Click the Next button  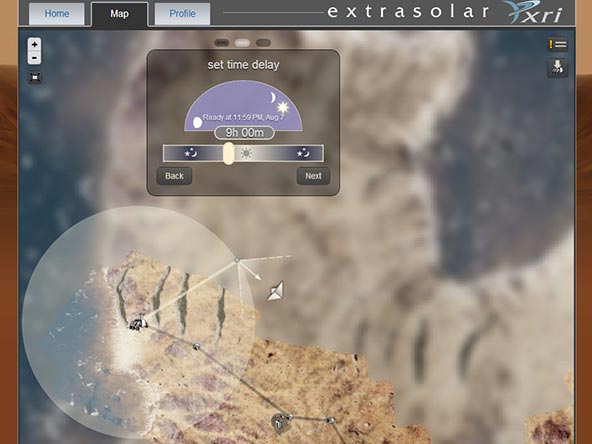313,176
